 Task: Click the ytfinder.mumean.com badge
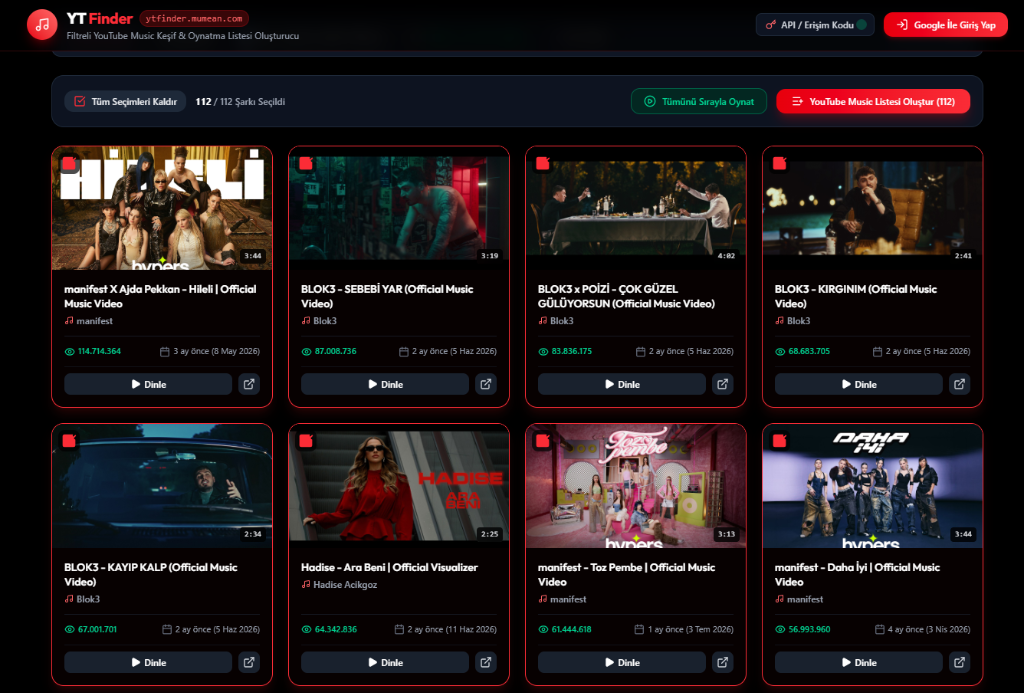(194, 18)
